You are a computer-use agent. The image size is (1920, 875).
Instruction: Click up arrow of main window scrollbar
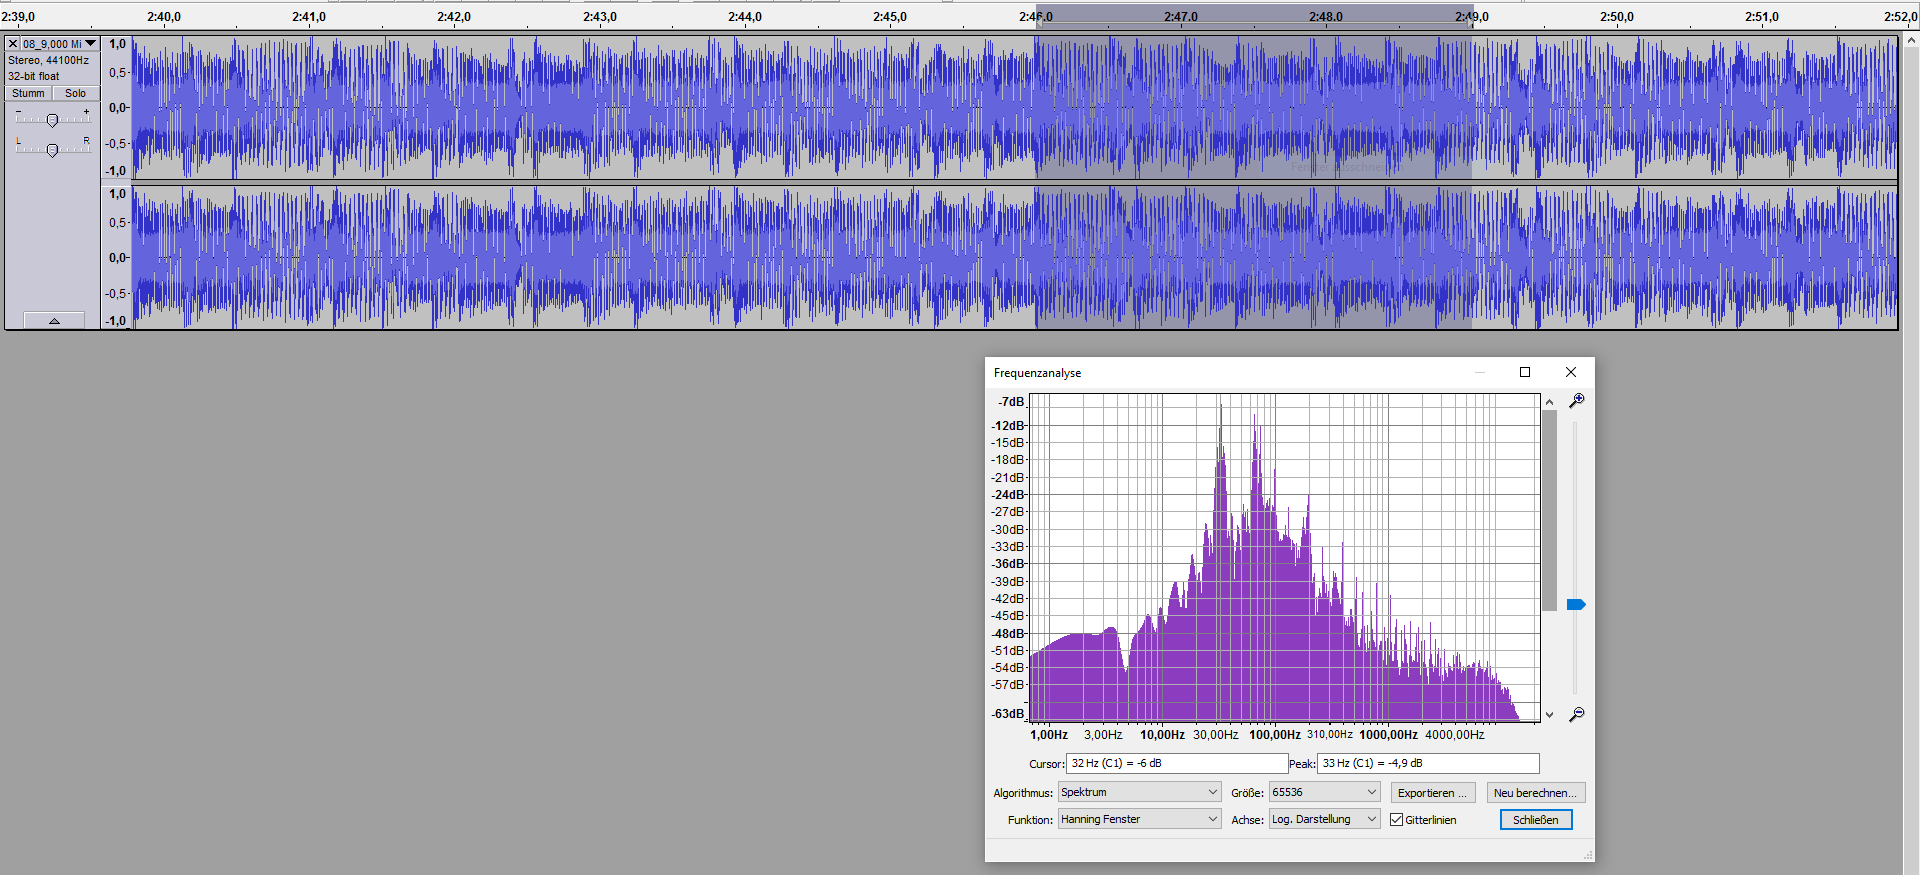(x=1911, y=40)
